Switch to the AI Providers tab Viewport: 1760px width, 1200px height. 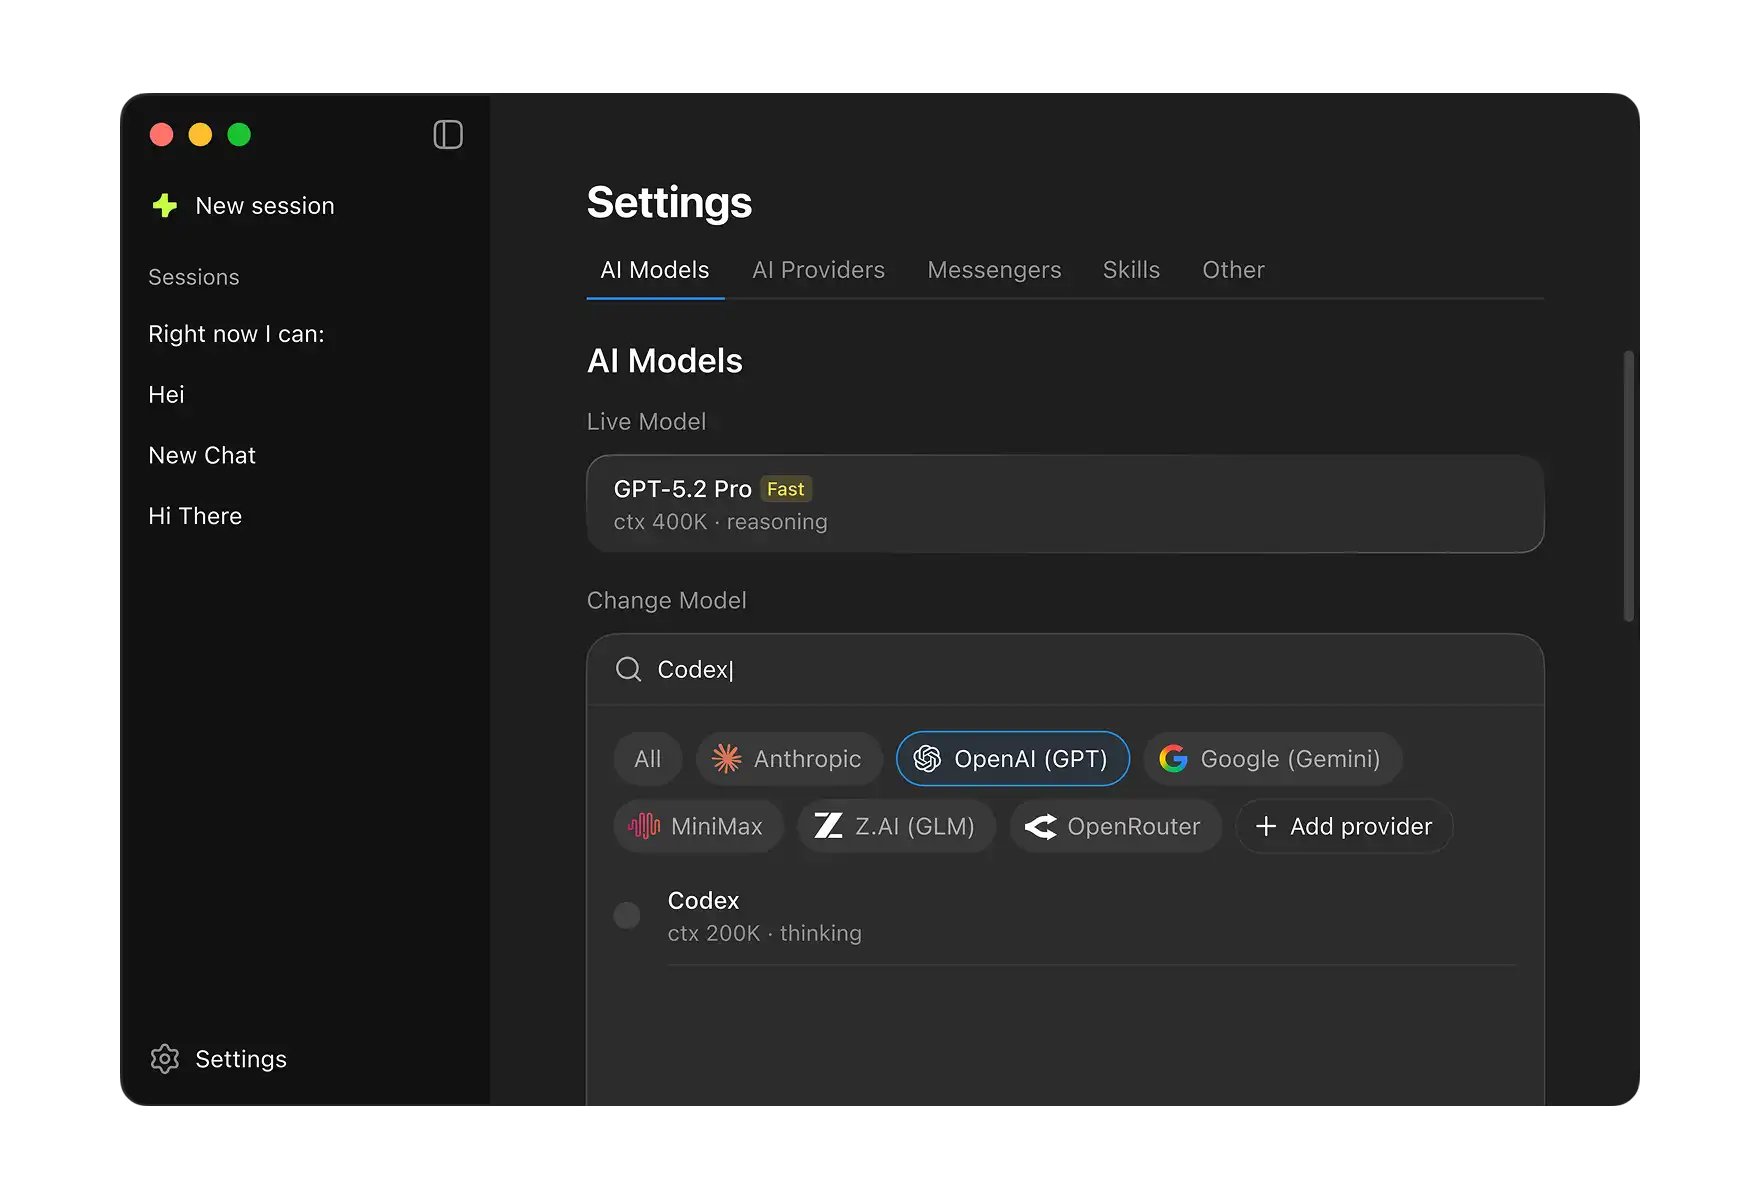pos(818,270)
